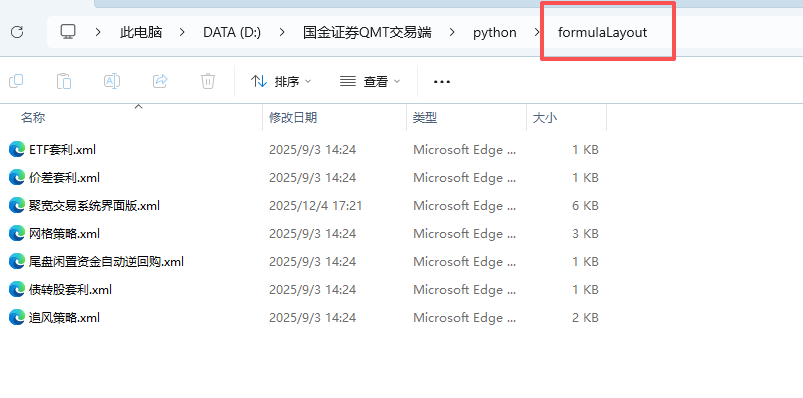Click the Edge icon of 尾盘闲置资金自动逆回购.xml
The image size is (803, 398).
(17, 262)
